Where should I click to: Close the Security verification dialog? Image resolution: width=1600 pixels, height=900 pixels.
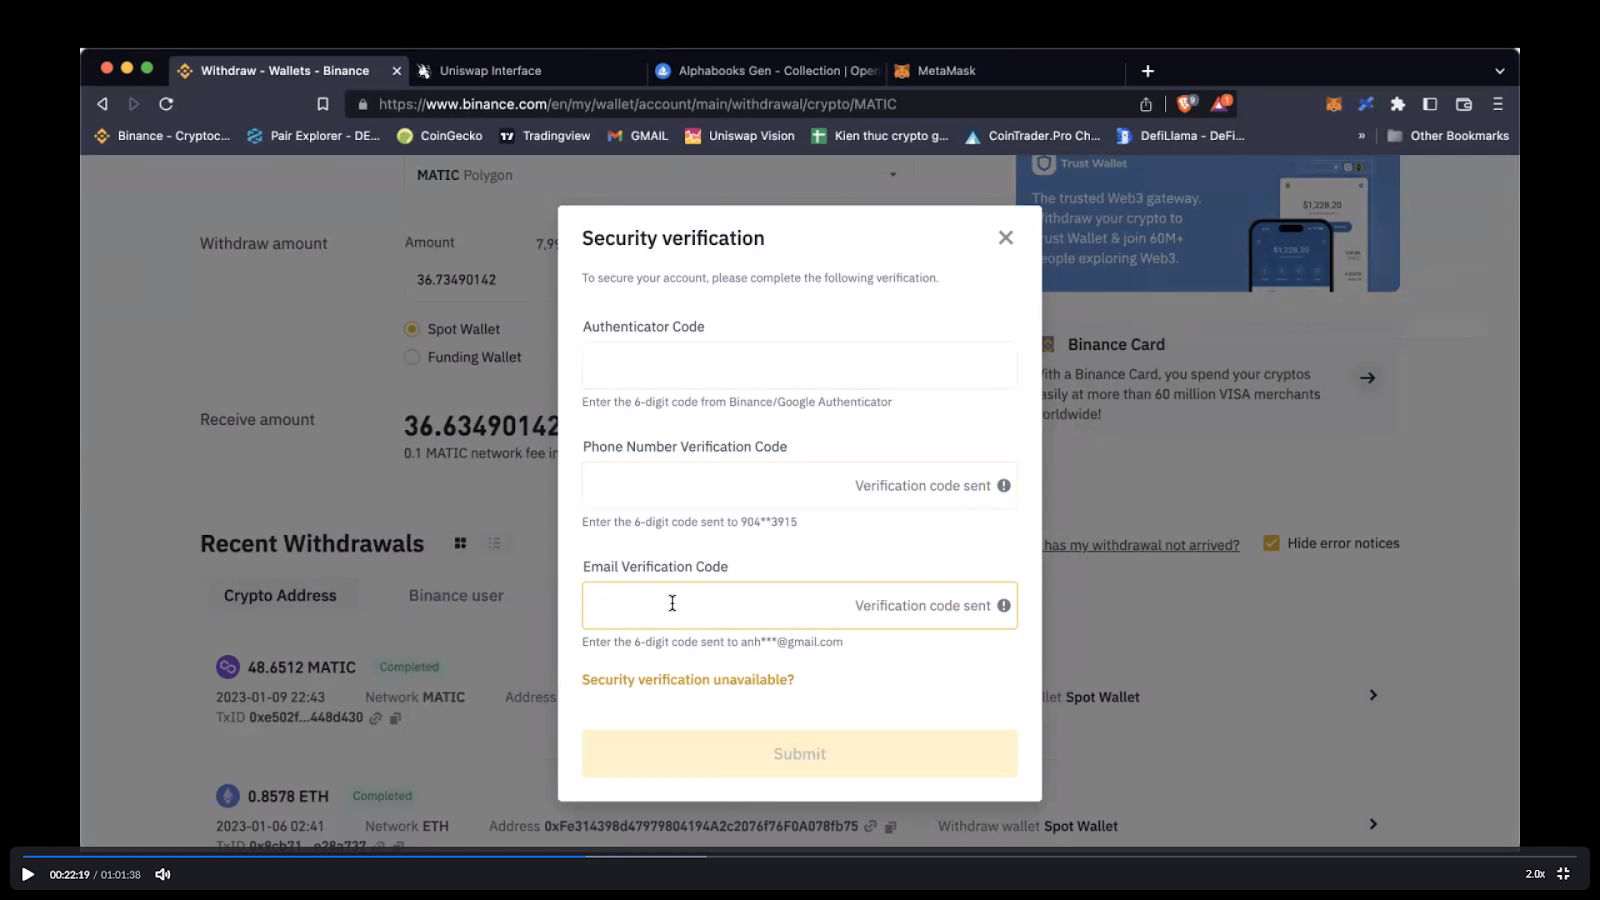tap(1006, 238)
